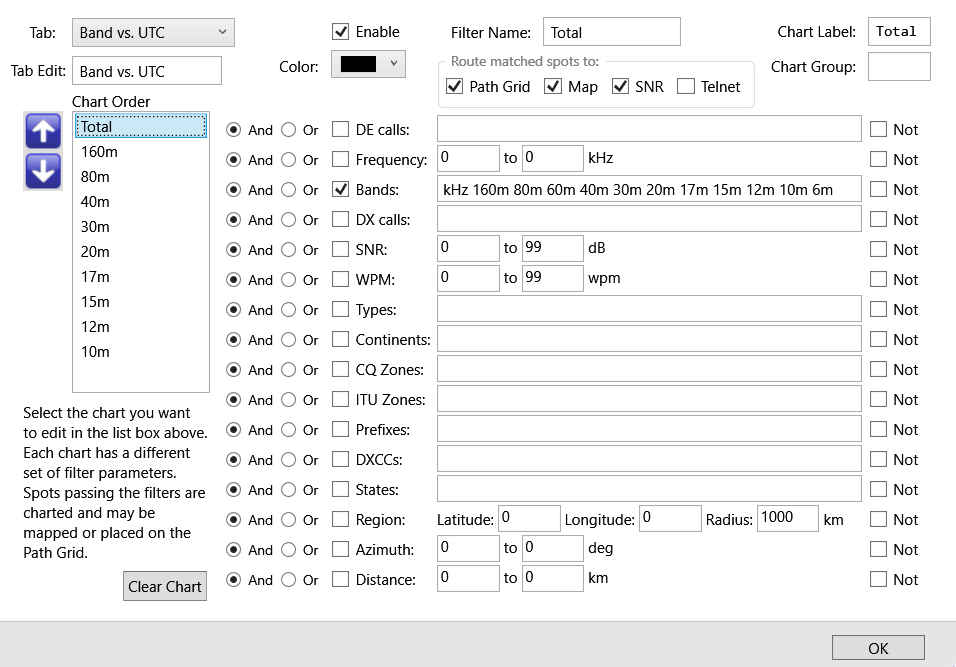Viewport: 956px width, 667px height.
Task: Focus the SNR upper limit field showing 99
Action: click(x=552, y=248)
